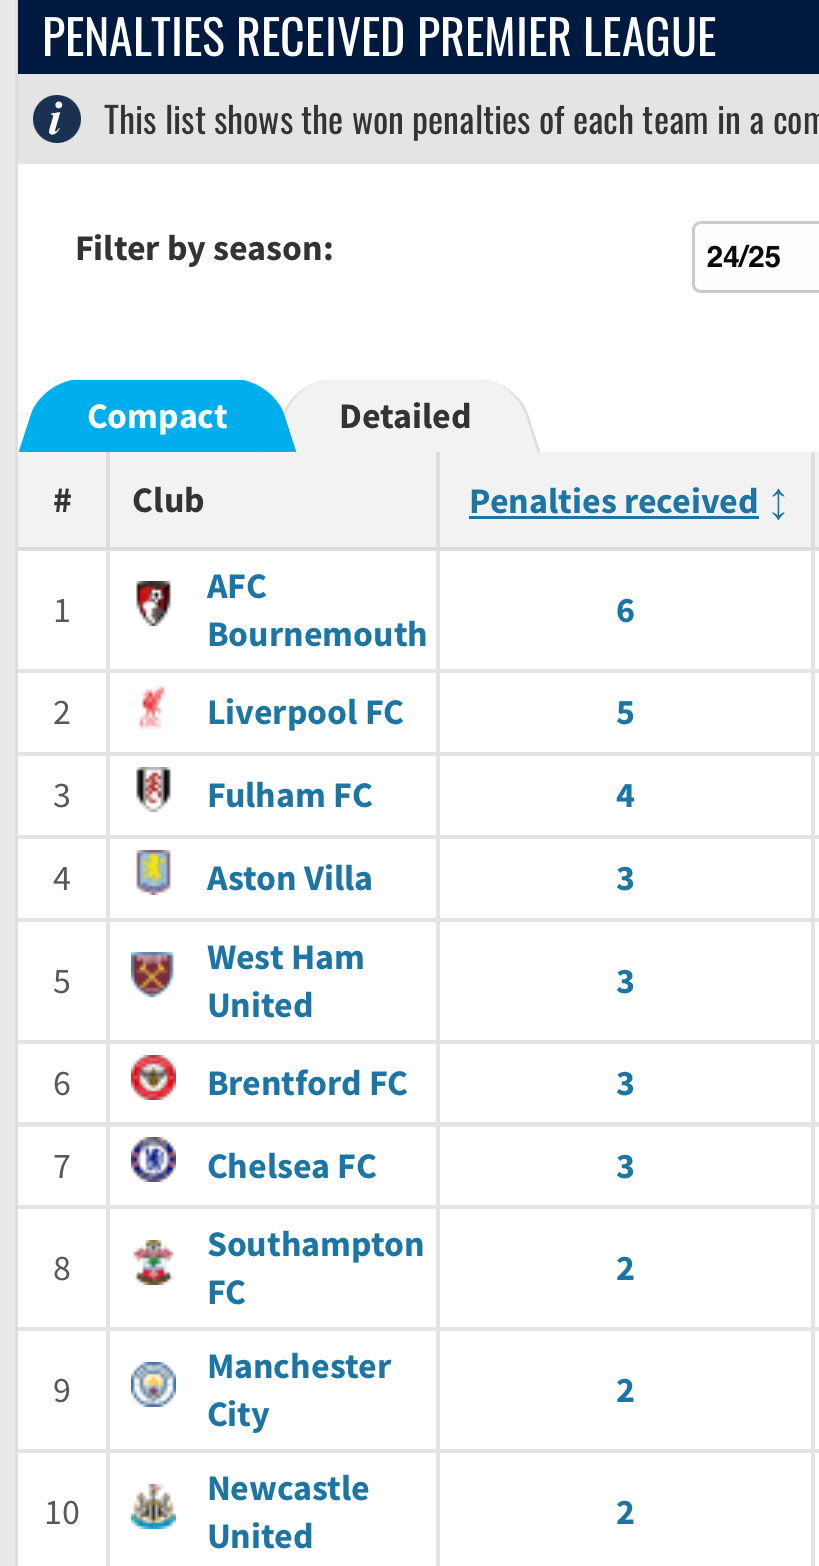Open the season filter dropdown 24/25
This screenshot has width=819, height=1566.
pyautogui.click(x=756, y=257)
